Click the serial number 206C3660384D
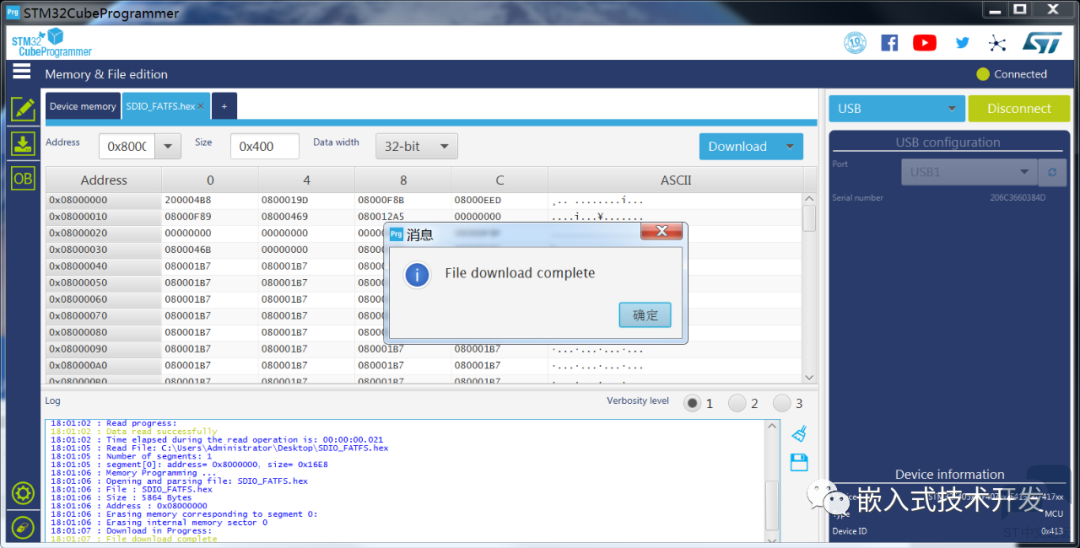Viewport: 1080px width, 548px height. (1017, 198)
